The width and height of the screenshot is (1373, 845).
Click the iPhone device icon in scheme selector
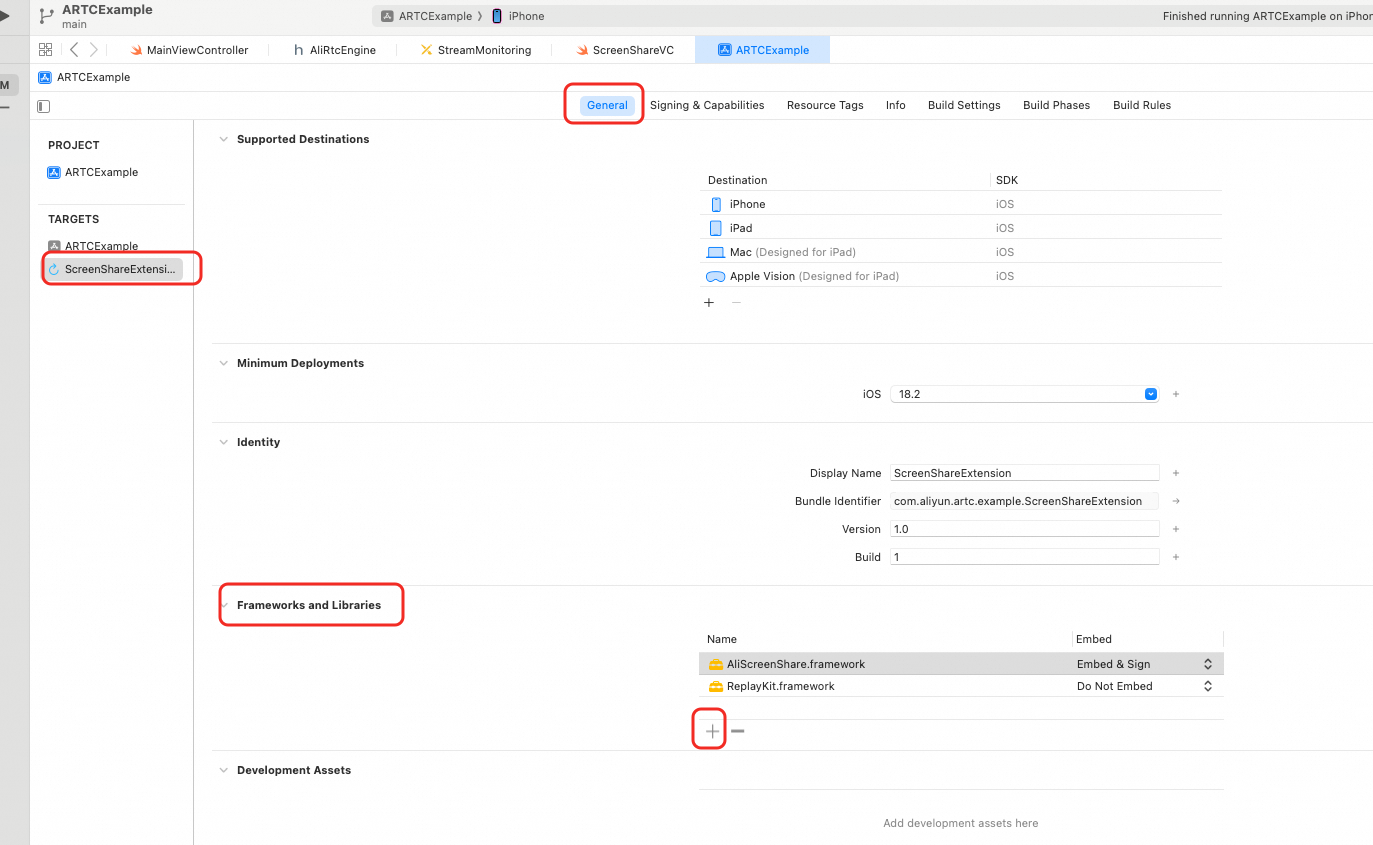pos(497,16)
